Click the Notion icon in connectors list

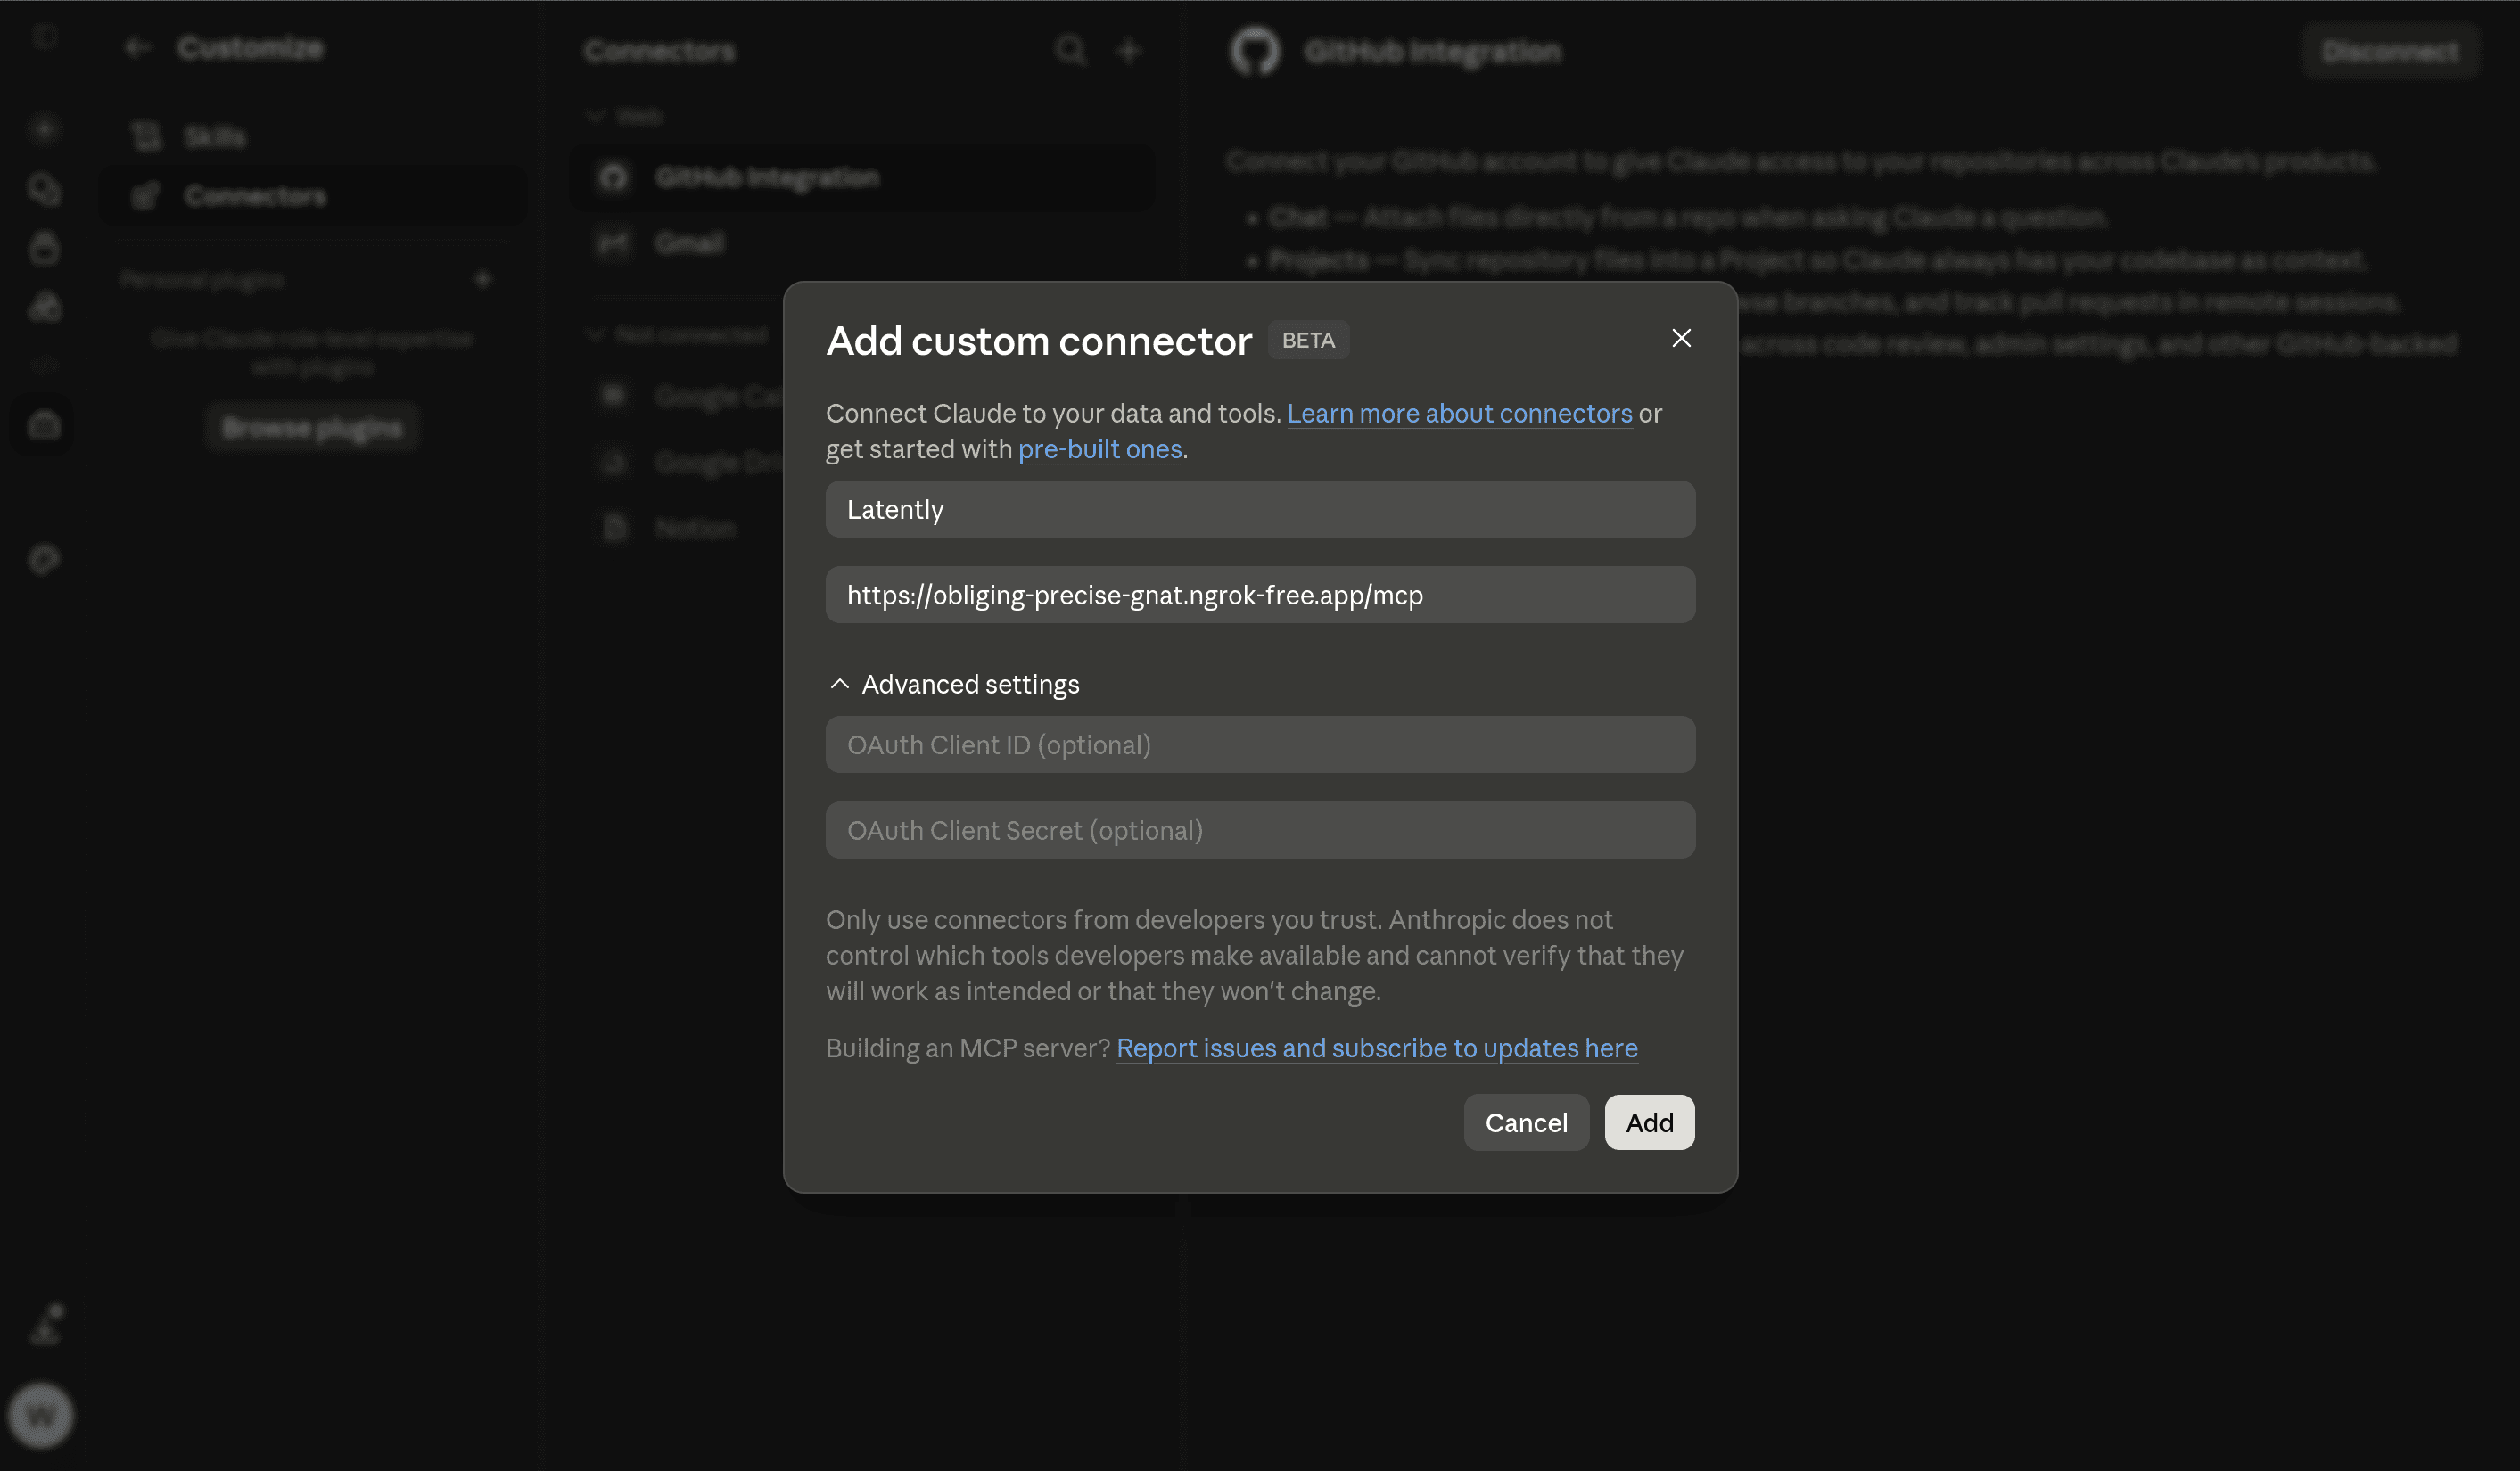(x=615, y=527)
